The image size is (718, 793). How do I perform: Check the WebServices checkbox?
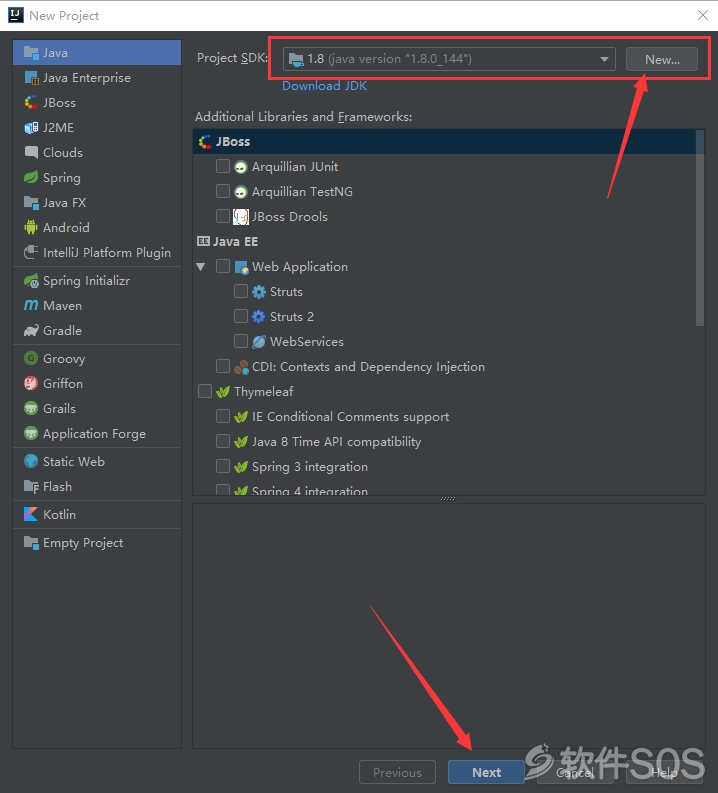point(241,341)
